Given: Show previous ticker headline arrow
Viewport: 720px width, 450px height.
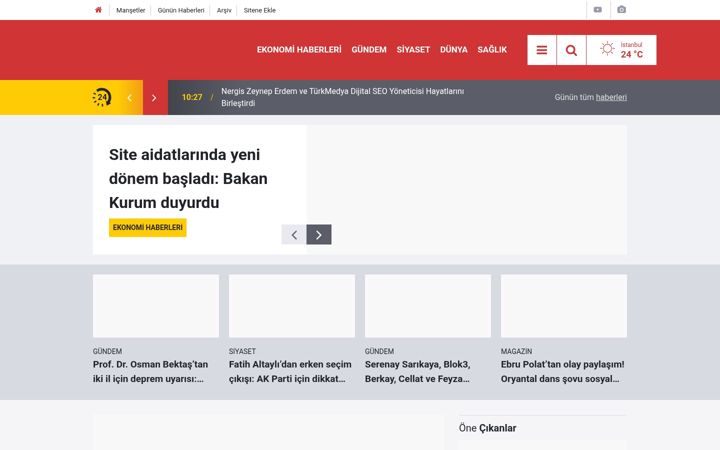Looking at the screenshot, I should [x=130, y=98].
